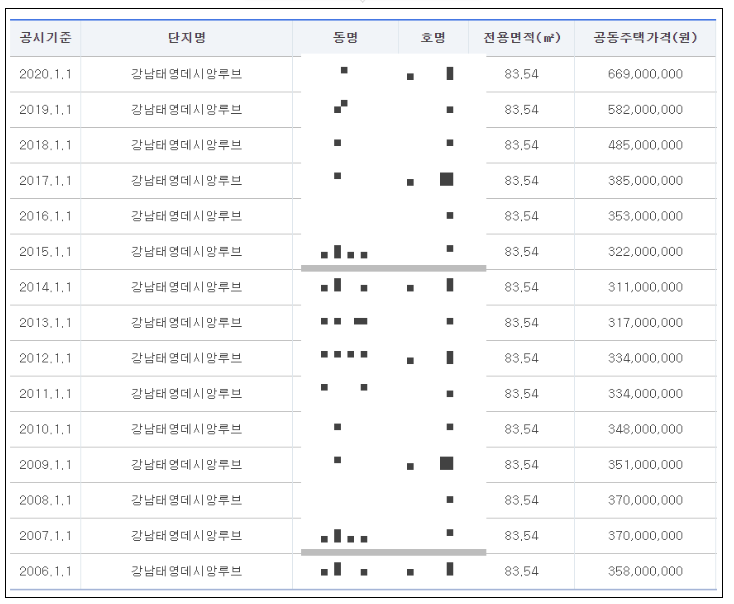Select the 2008.1.1 date cell
The image size is (734, 604).
click(45, 501)
